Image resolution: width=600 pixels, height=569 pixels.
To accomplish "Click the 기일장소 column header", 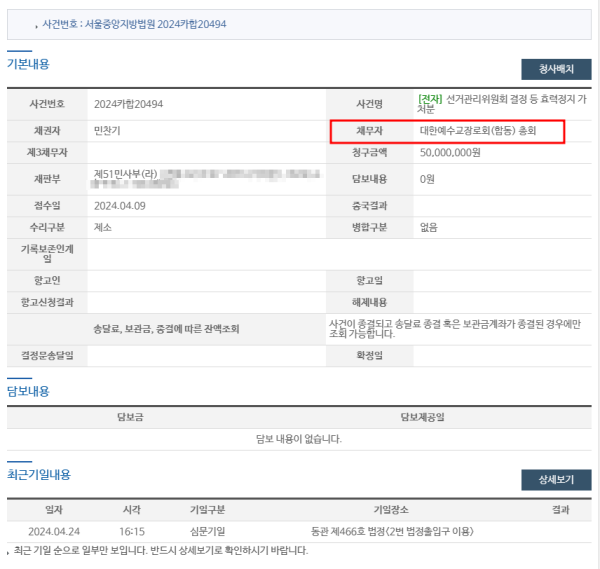I will pyautogui.click(x=391, y=509).
